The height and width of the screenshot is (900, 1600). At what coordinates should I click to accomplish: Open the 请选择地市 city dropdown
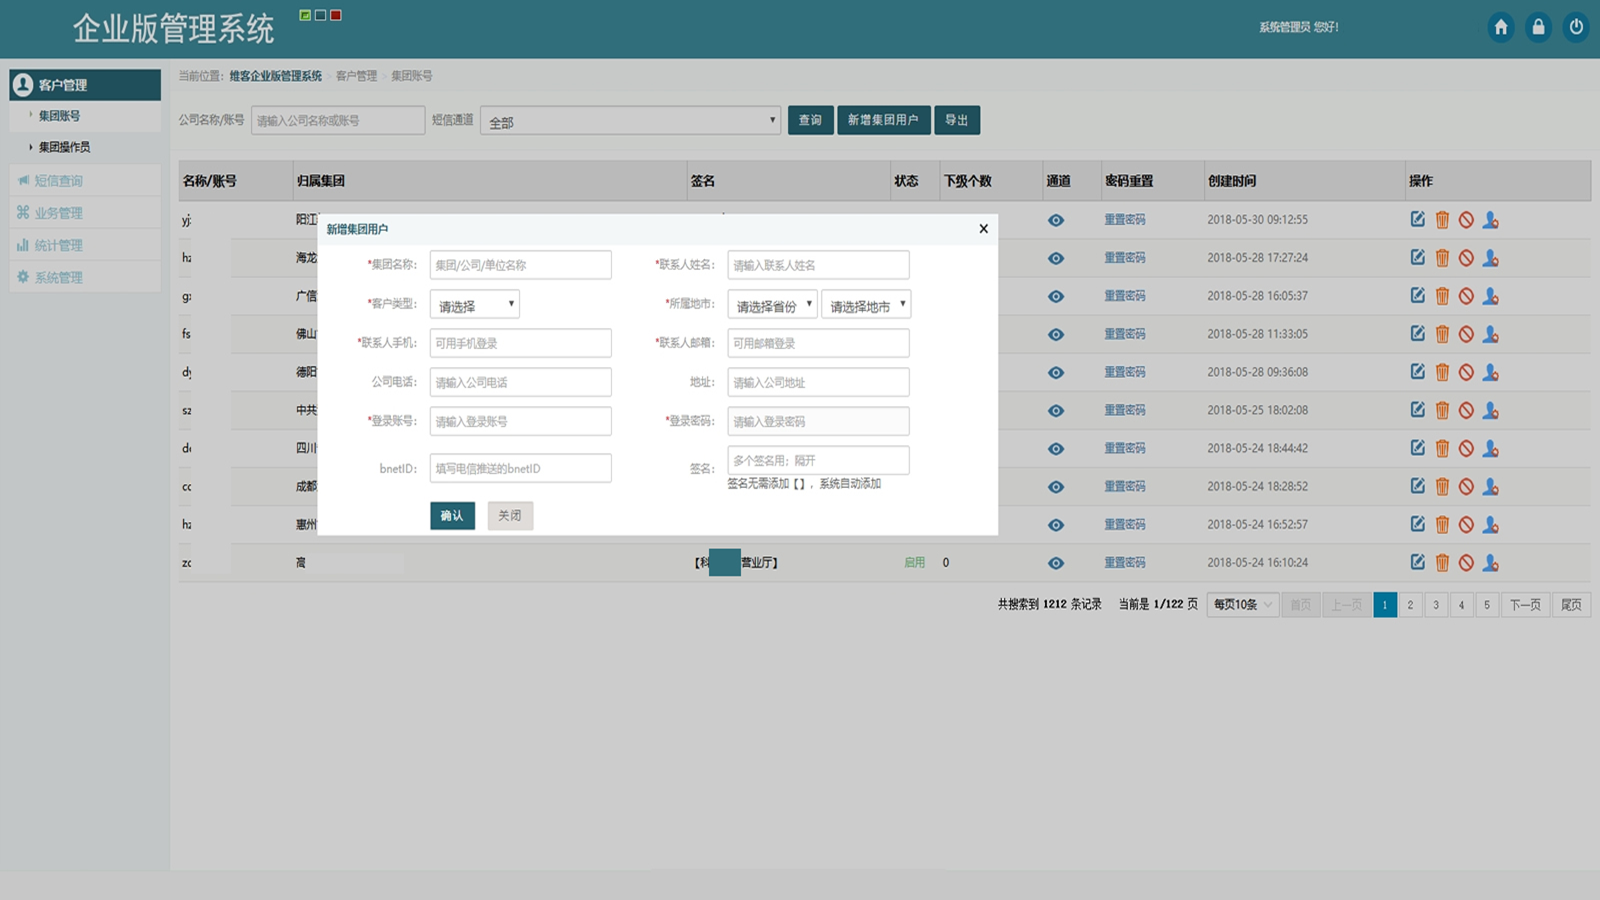coord(866,305)
